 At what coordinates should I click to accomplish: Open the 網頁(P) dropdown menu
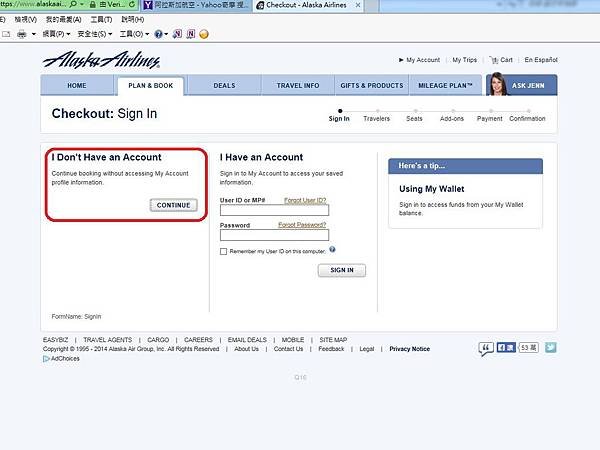tap(56, 34)
